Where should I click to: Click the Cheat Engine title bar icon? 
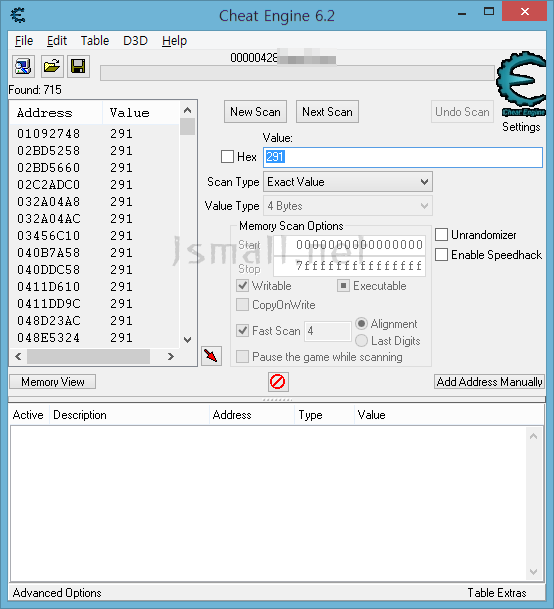pyautogui.click(x=18, y=15)
